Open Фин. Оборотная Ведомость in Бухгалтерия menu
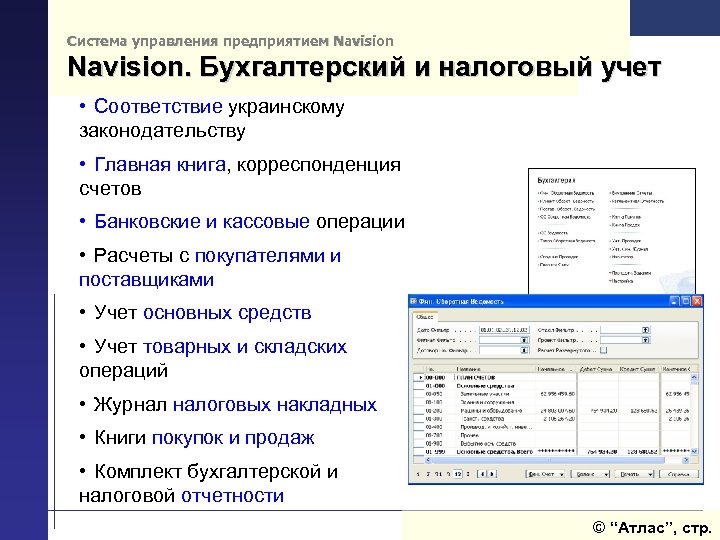Viewport: 720px width, 540px height. pos(566,193)
